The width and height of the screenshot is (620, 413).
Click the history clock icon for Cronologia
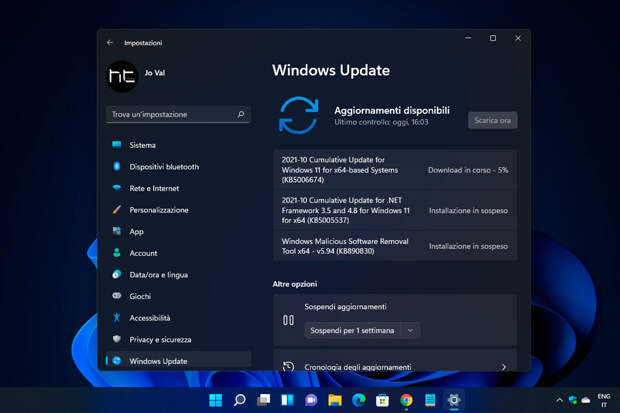pyautogui.click(x=288, y=366)
